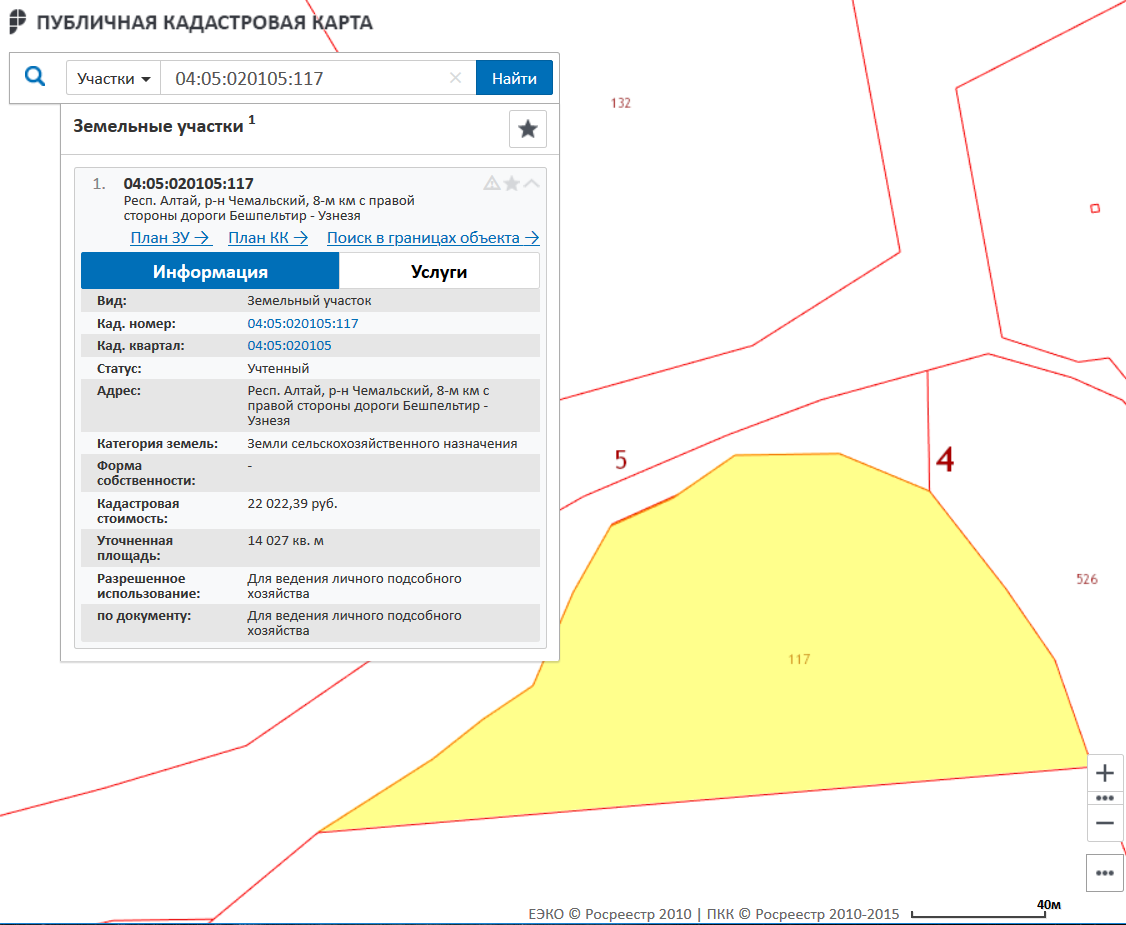Click the small red square marker on map
Screen dimensions: 1126x925
coord(1095,208)
